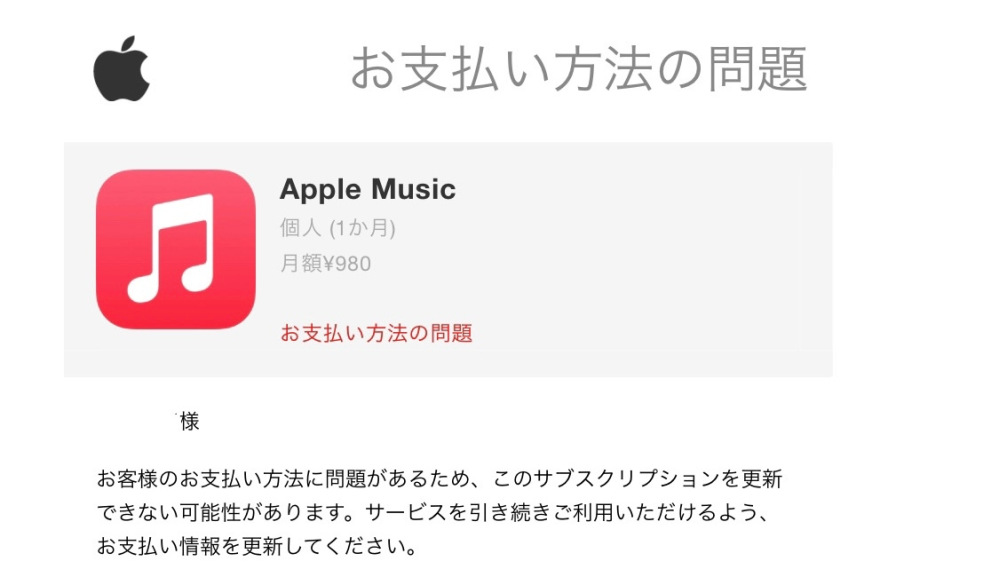Click the 様 honorific in the greeting
This screenshot has width=999, height=577.
pos(189,421)
